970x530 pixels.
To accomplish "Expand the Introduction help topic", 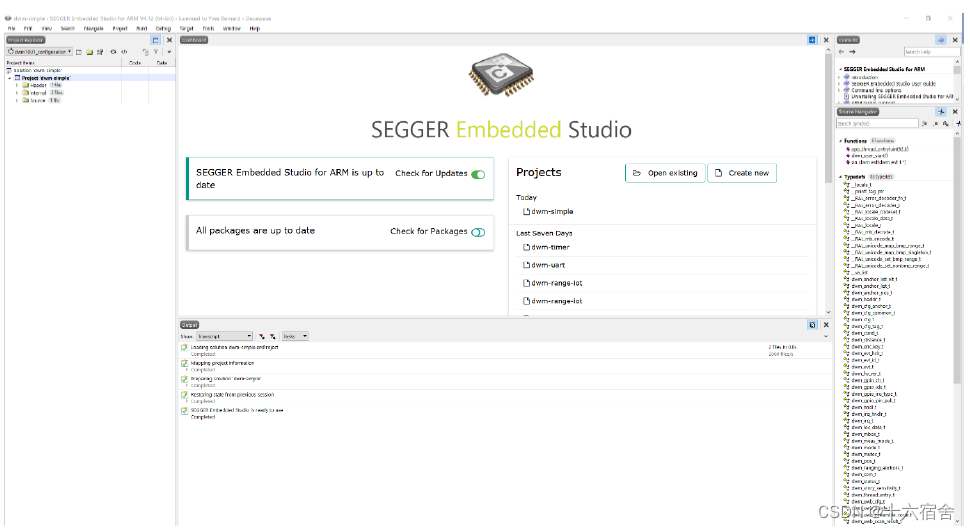I will click(840, 77).
